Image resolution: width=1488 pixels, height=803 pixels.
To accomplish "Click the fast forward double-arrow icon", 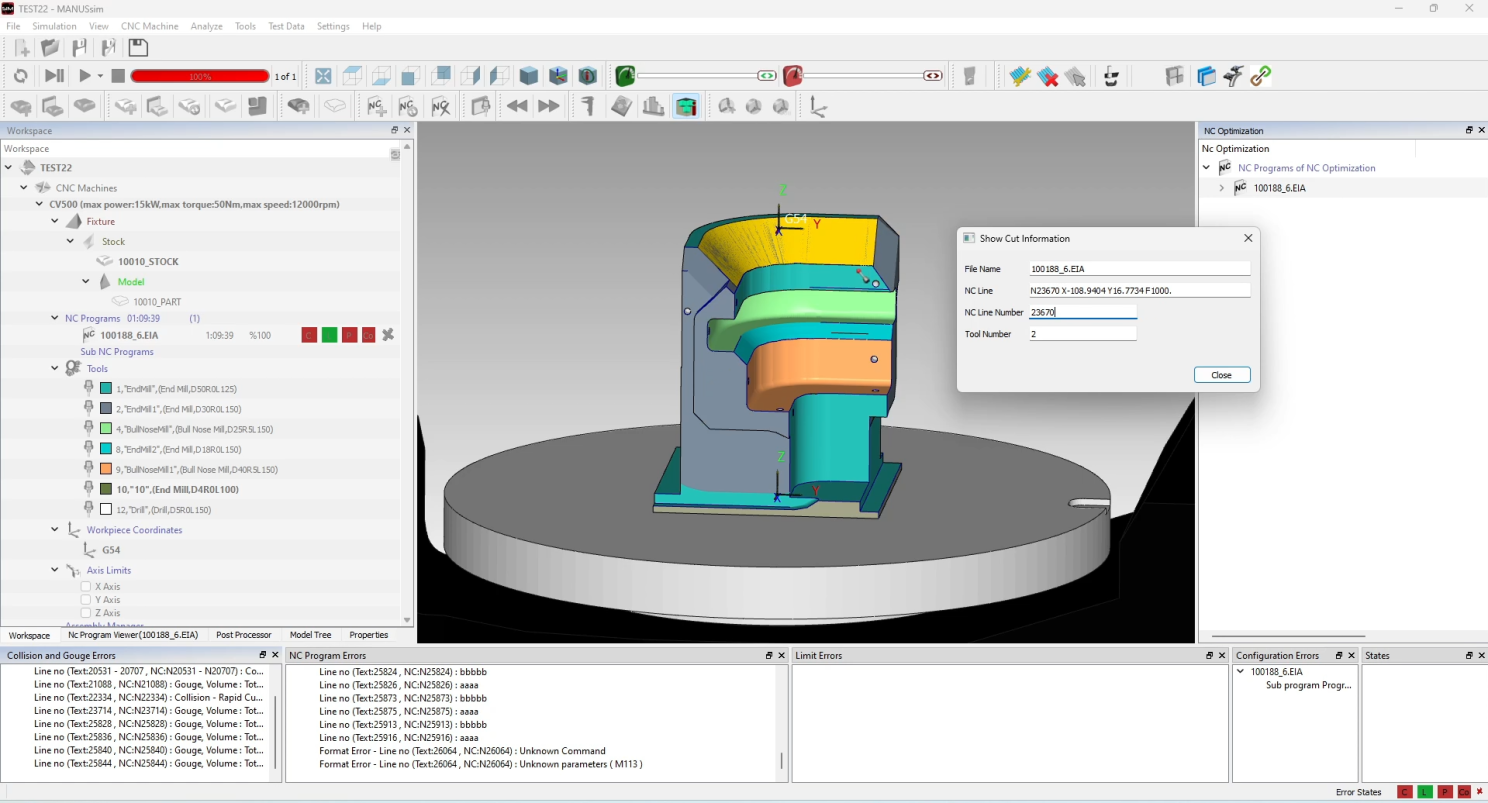I will (549, 106).
